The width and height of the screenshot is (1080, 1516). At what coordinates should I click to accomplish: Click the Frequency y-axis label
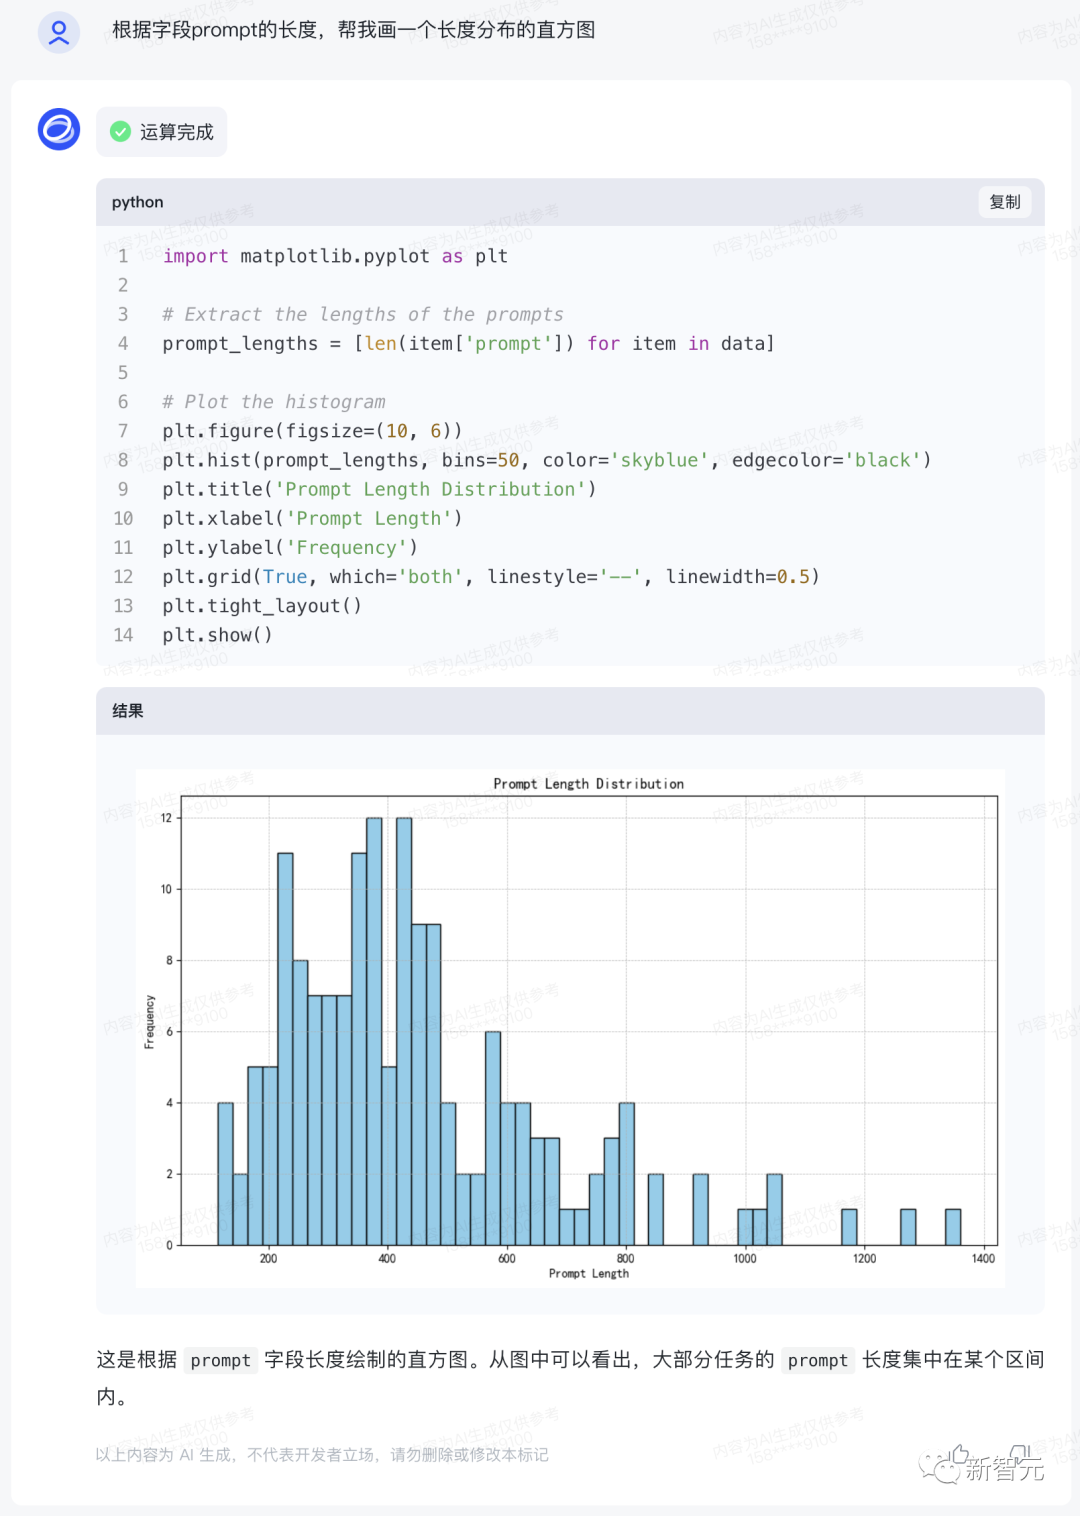[149, 1021]
